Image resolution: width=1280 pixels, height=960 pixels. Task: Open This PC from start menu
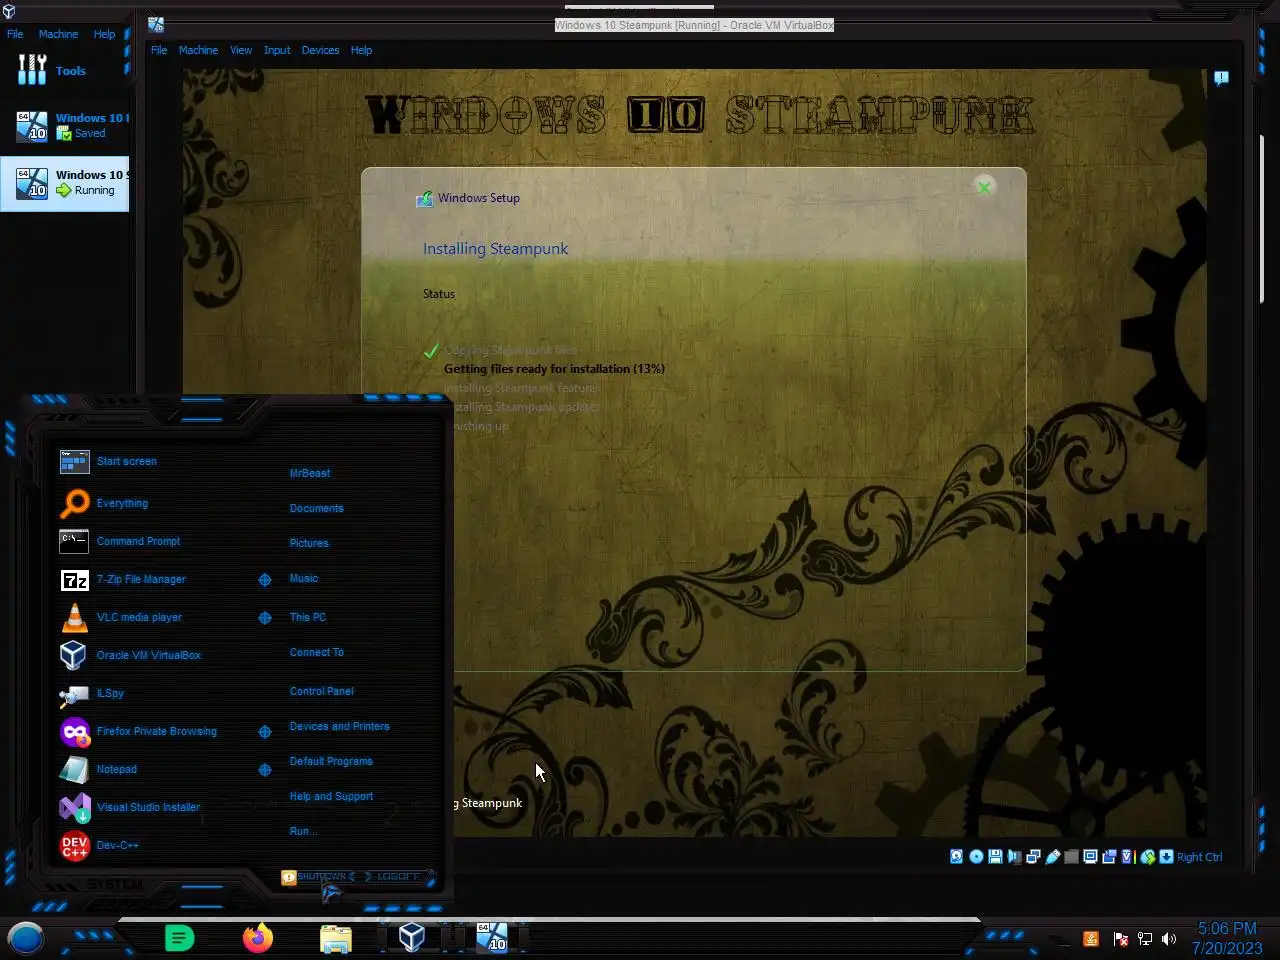pyautogui.click(x=308, y=617)
